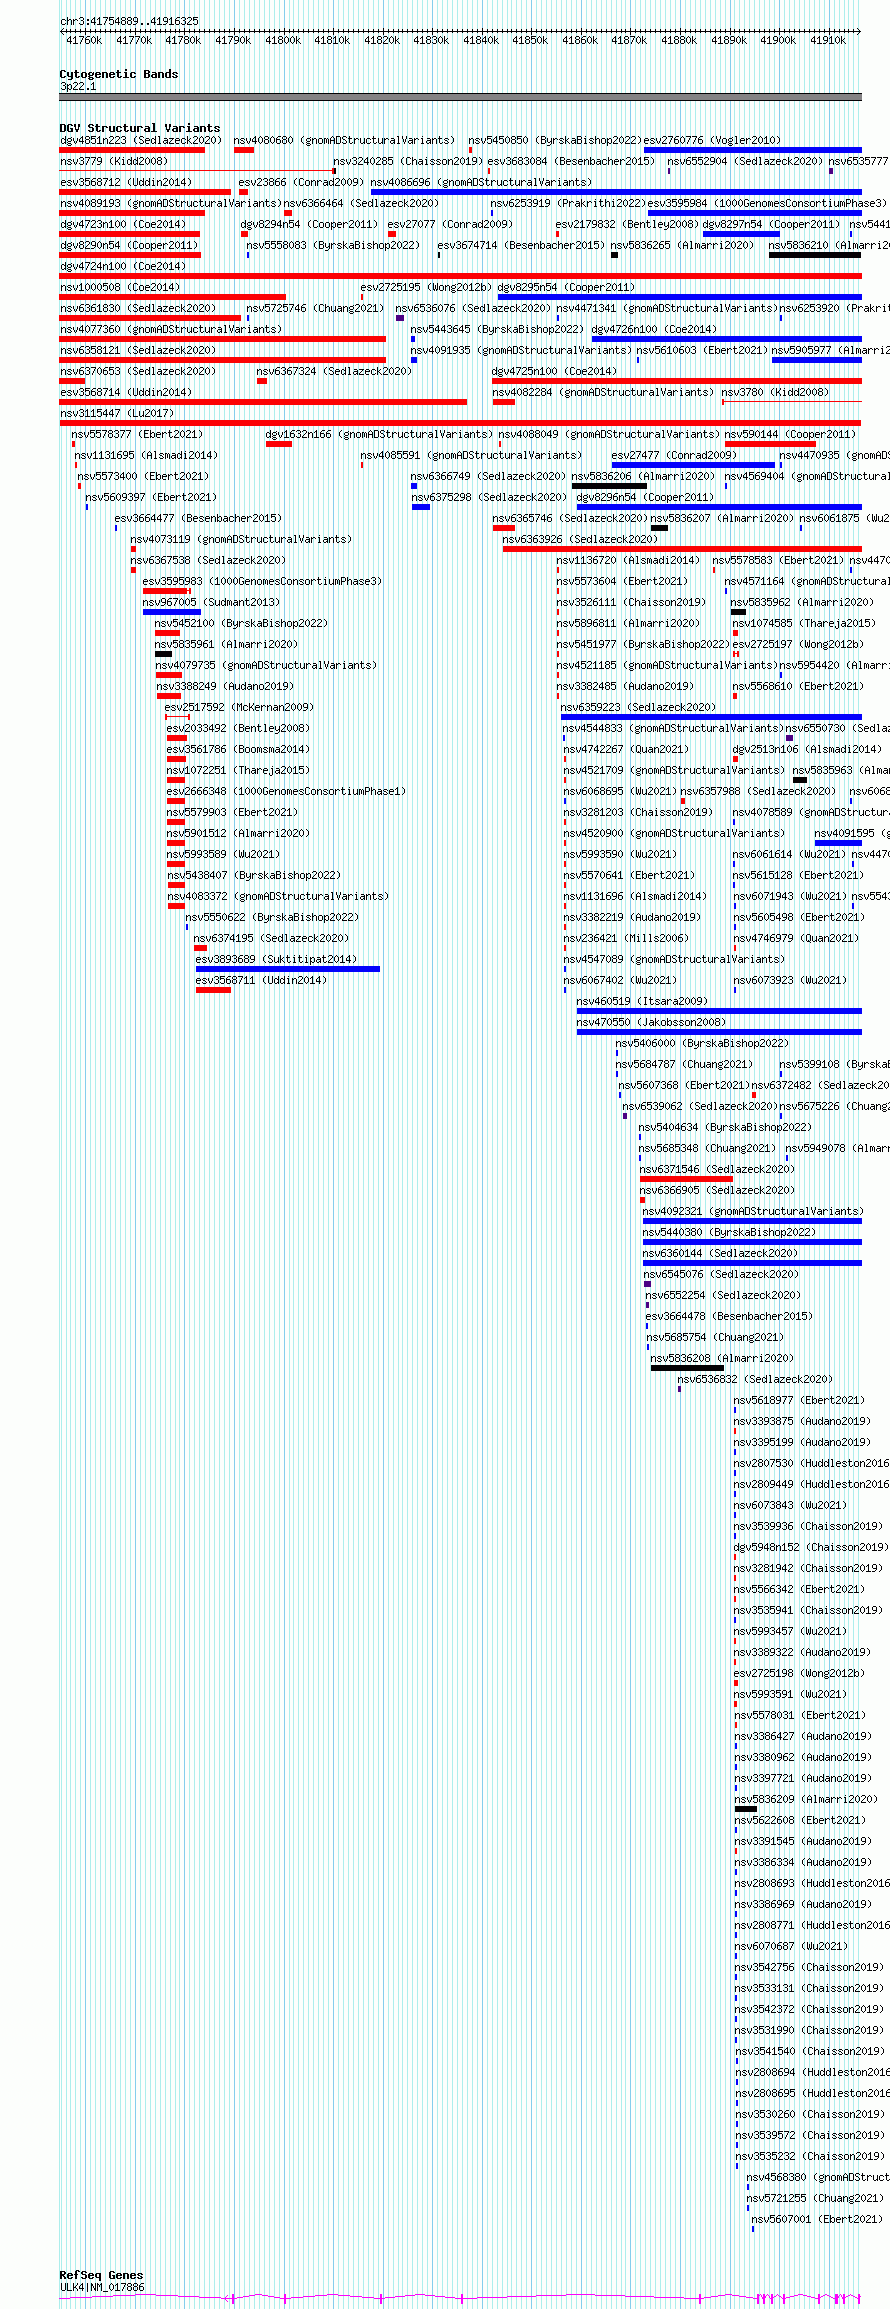The width and height of the screenshot is (890, 2309).
Task: Click nsv6367324 (Sedlazeck2020) label
Action: click(334, 371)
